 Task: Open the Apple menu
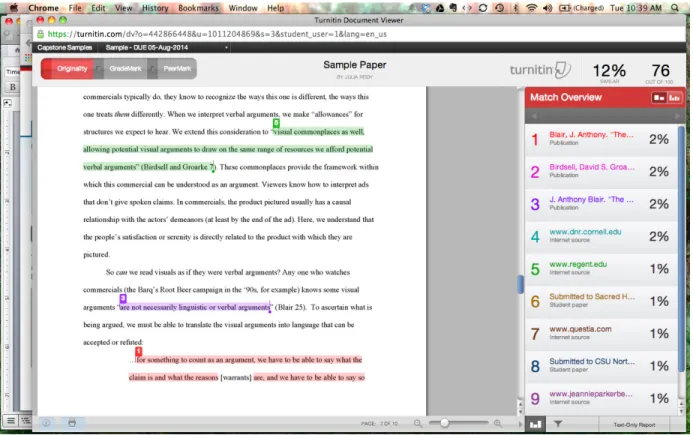pyautogui.click(x=14, y=8)
